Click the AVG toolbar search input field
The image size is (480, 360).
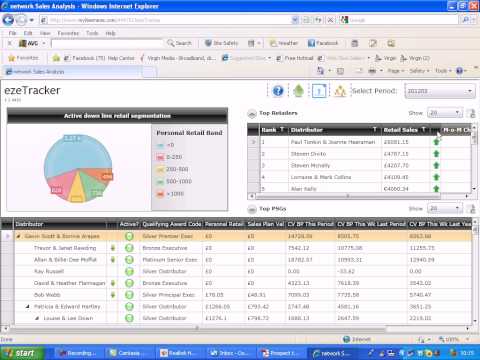pos(106,43)
